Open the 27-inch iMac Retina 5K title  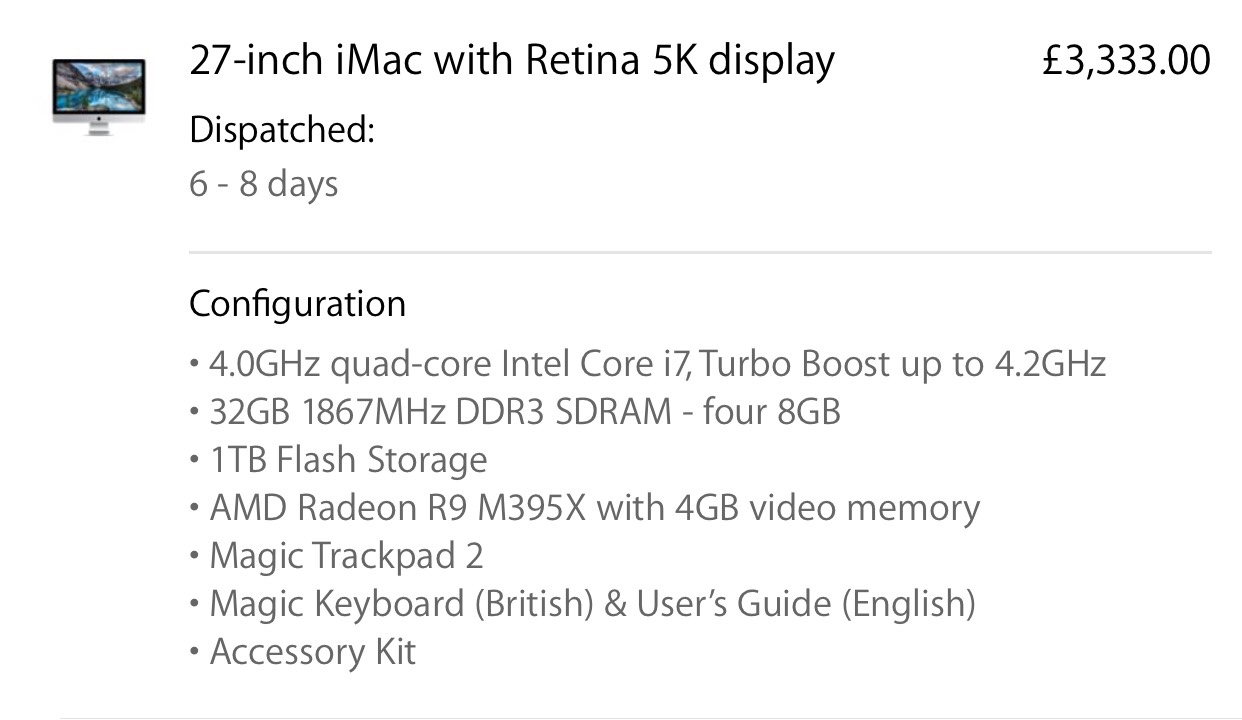click(x=512, y=61)
